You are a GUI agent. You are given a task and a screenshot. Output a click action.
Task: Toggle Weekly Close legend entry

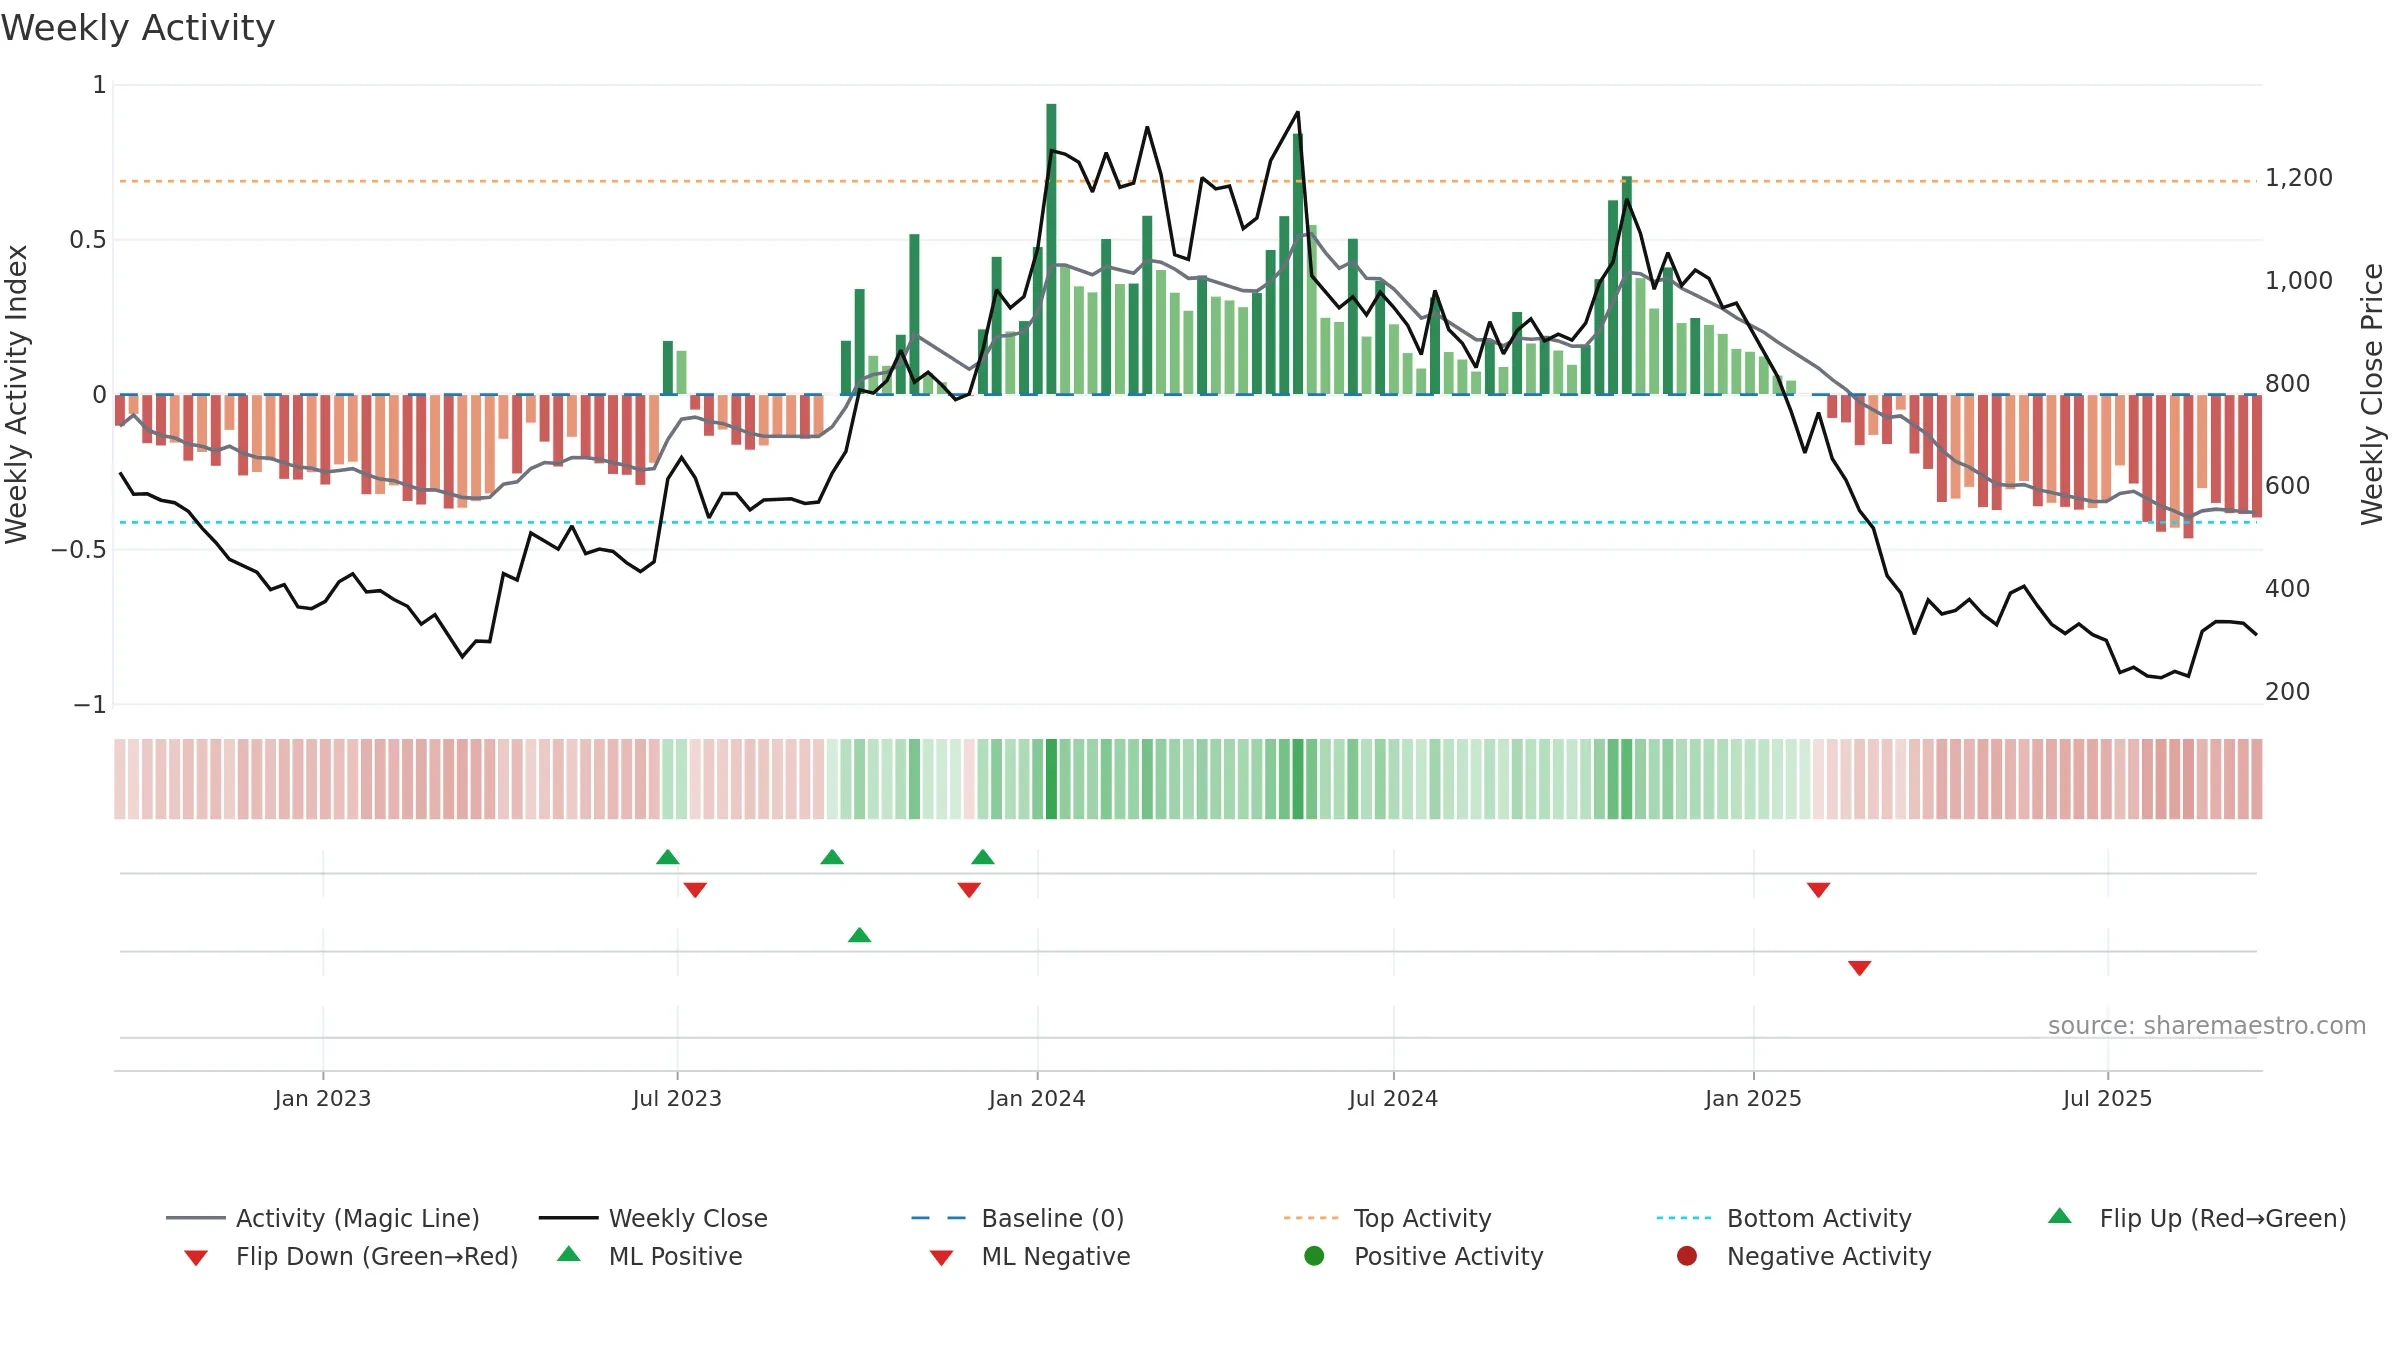(x=653, y=1218)
